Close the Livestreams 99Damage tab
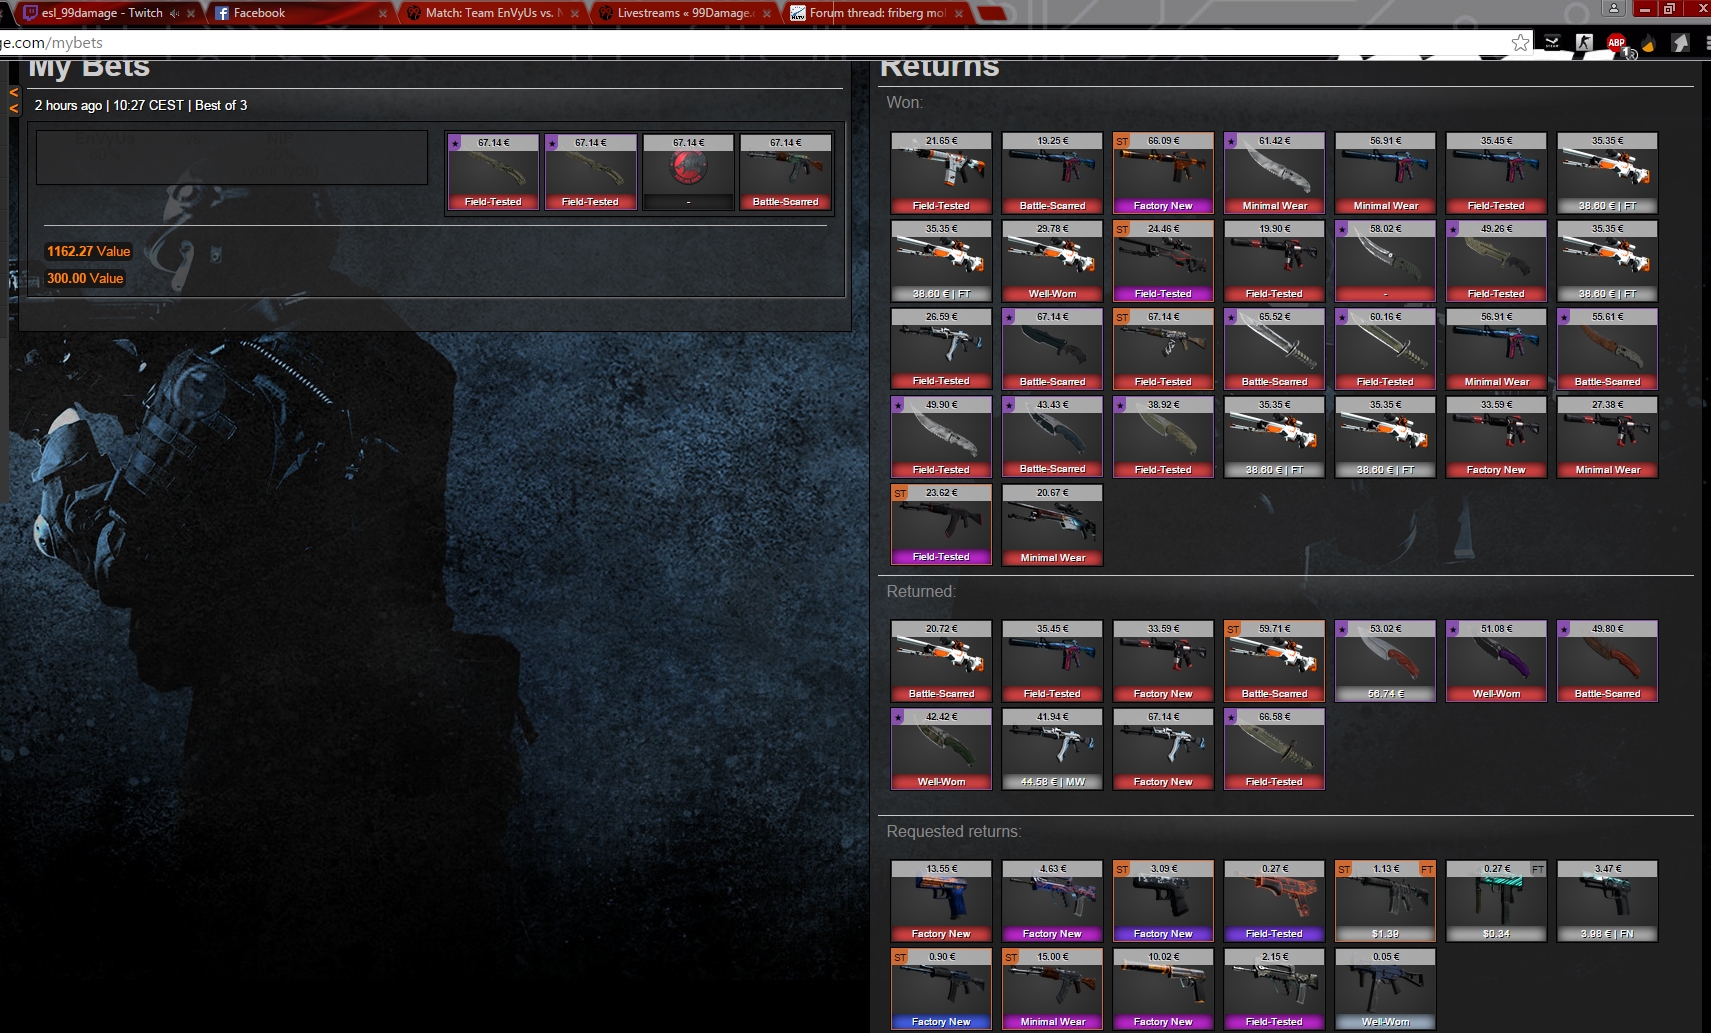 click(x=767, y=14)
